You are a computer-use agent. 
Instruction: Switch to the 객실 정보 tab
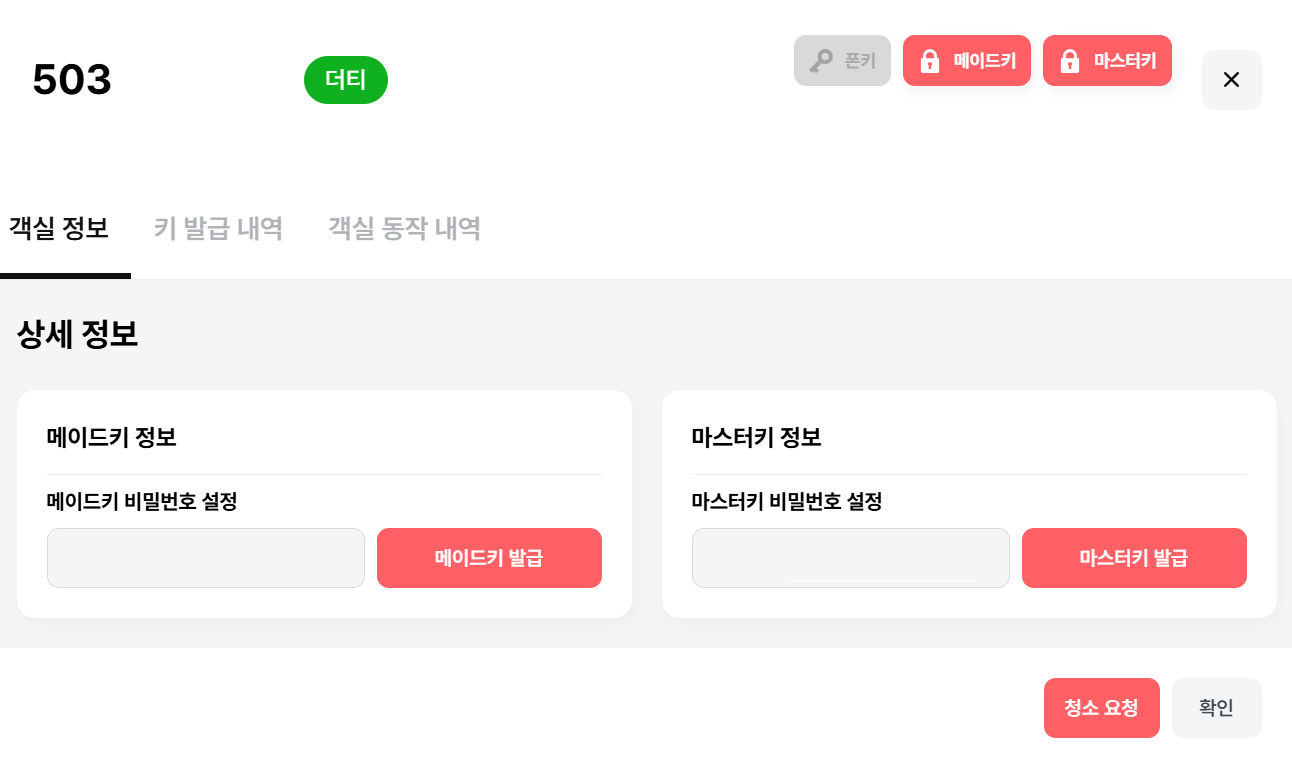(59, 228)
